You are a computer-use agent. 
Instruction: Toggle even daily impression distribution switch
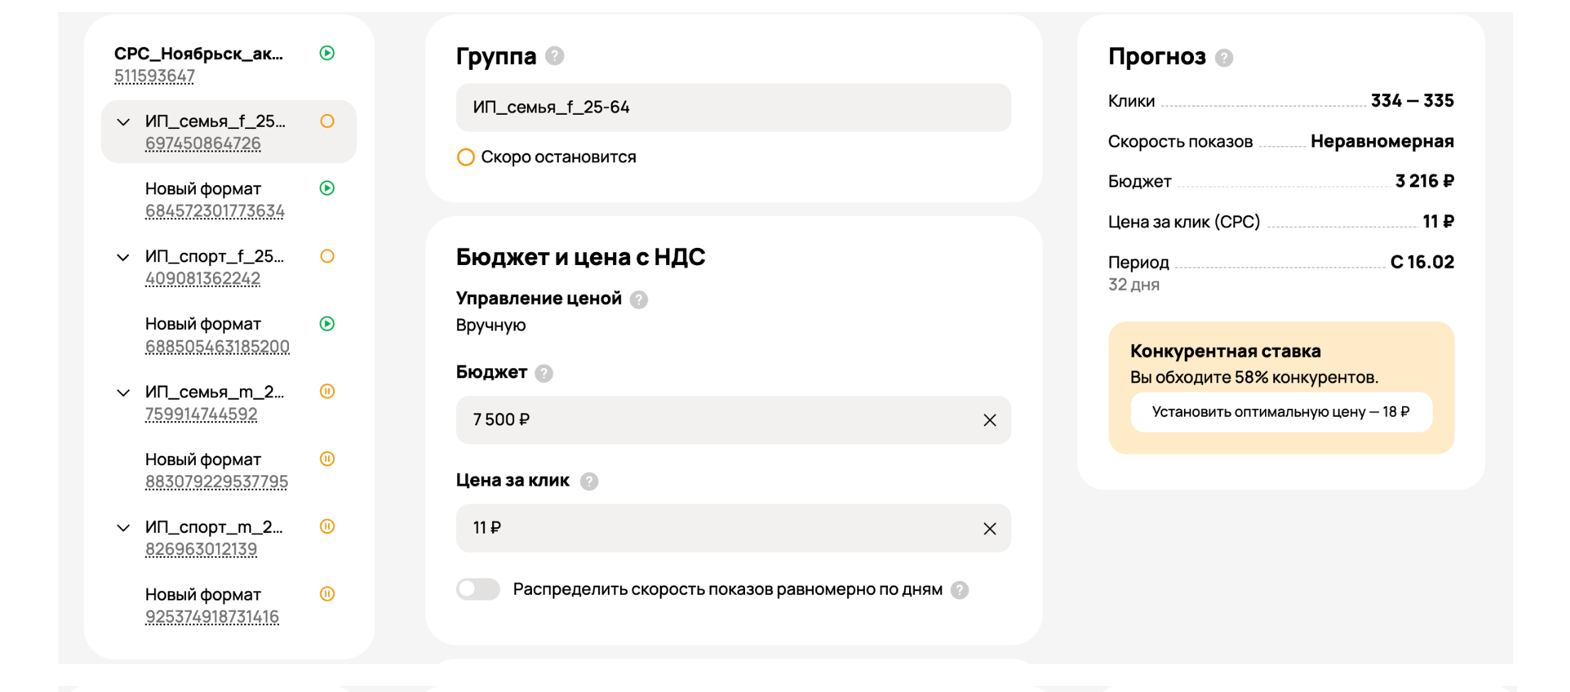478,589
